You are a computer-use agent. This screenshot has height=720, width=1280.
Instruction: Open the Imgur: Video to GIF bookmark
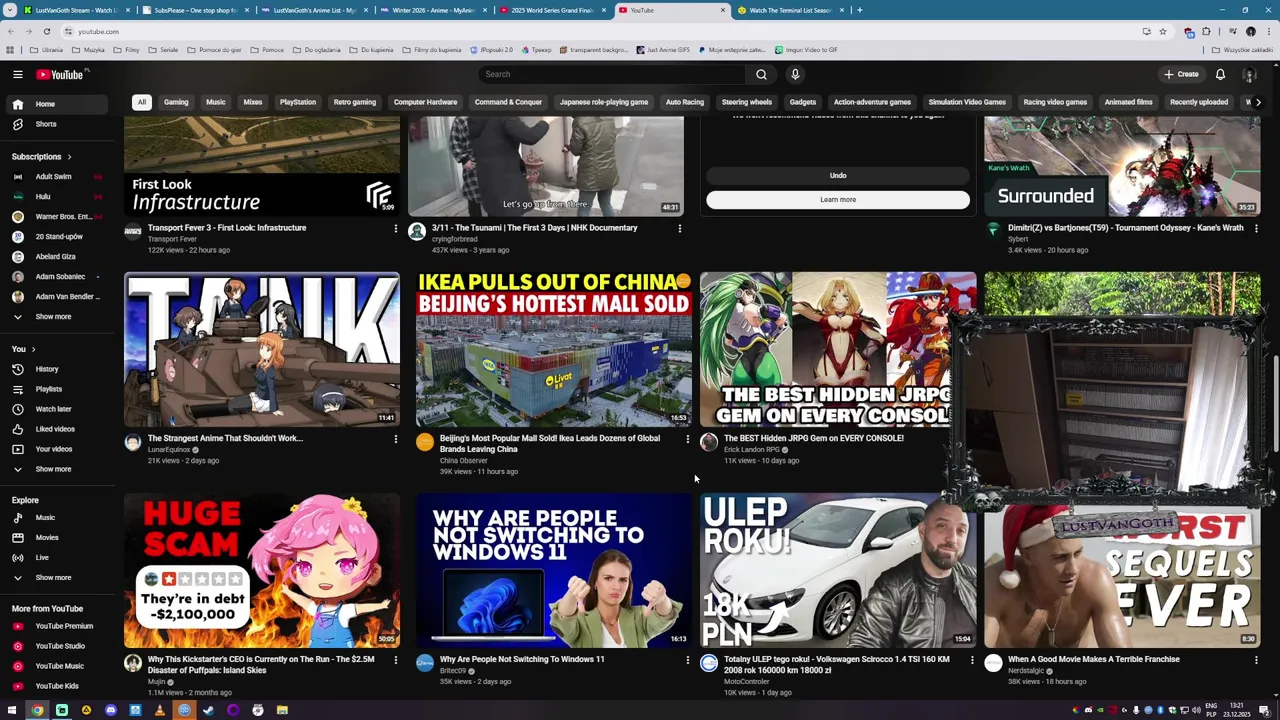click(806, 50)
